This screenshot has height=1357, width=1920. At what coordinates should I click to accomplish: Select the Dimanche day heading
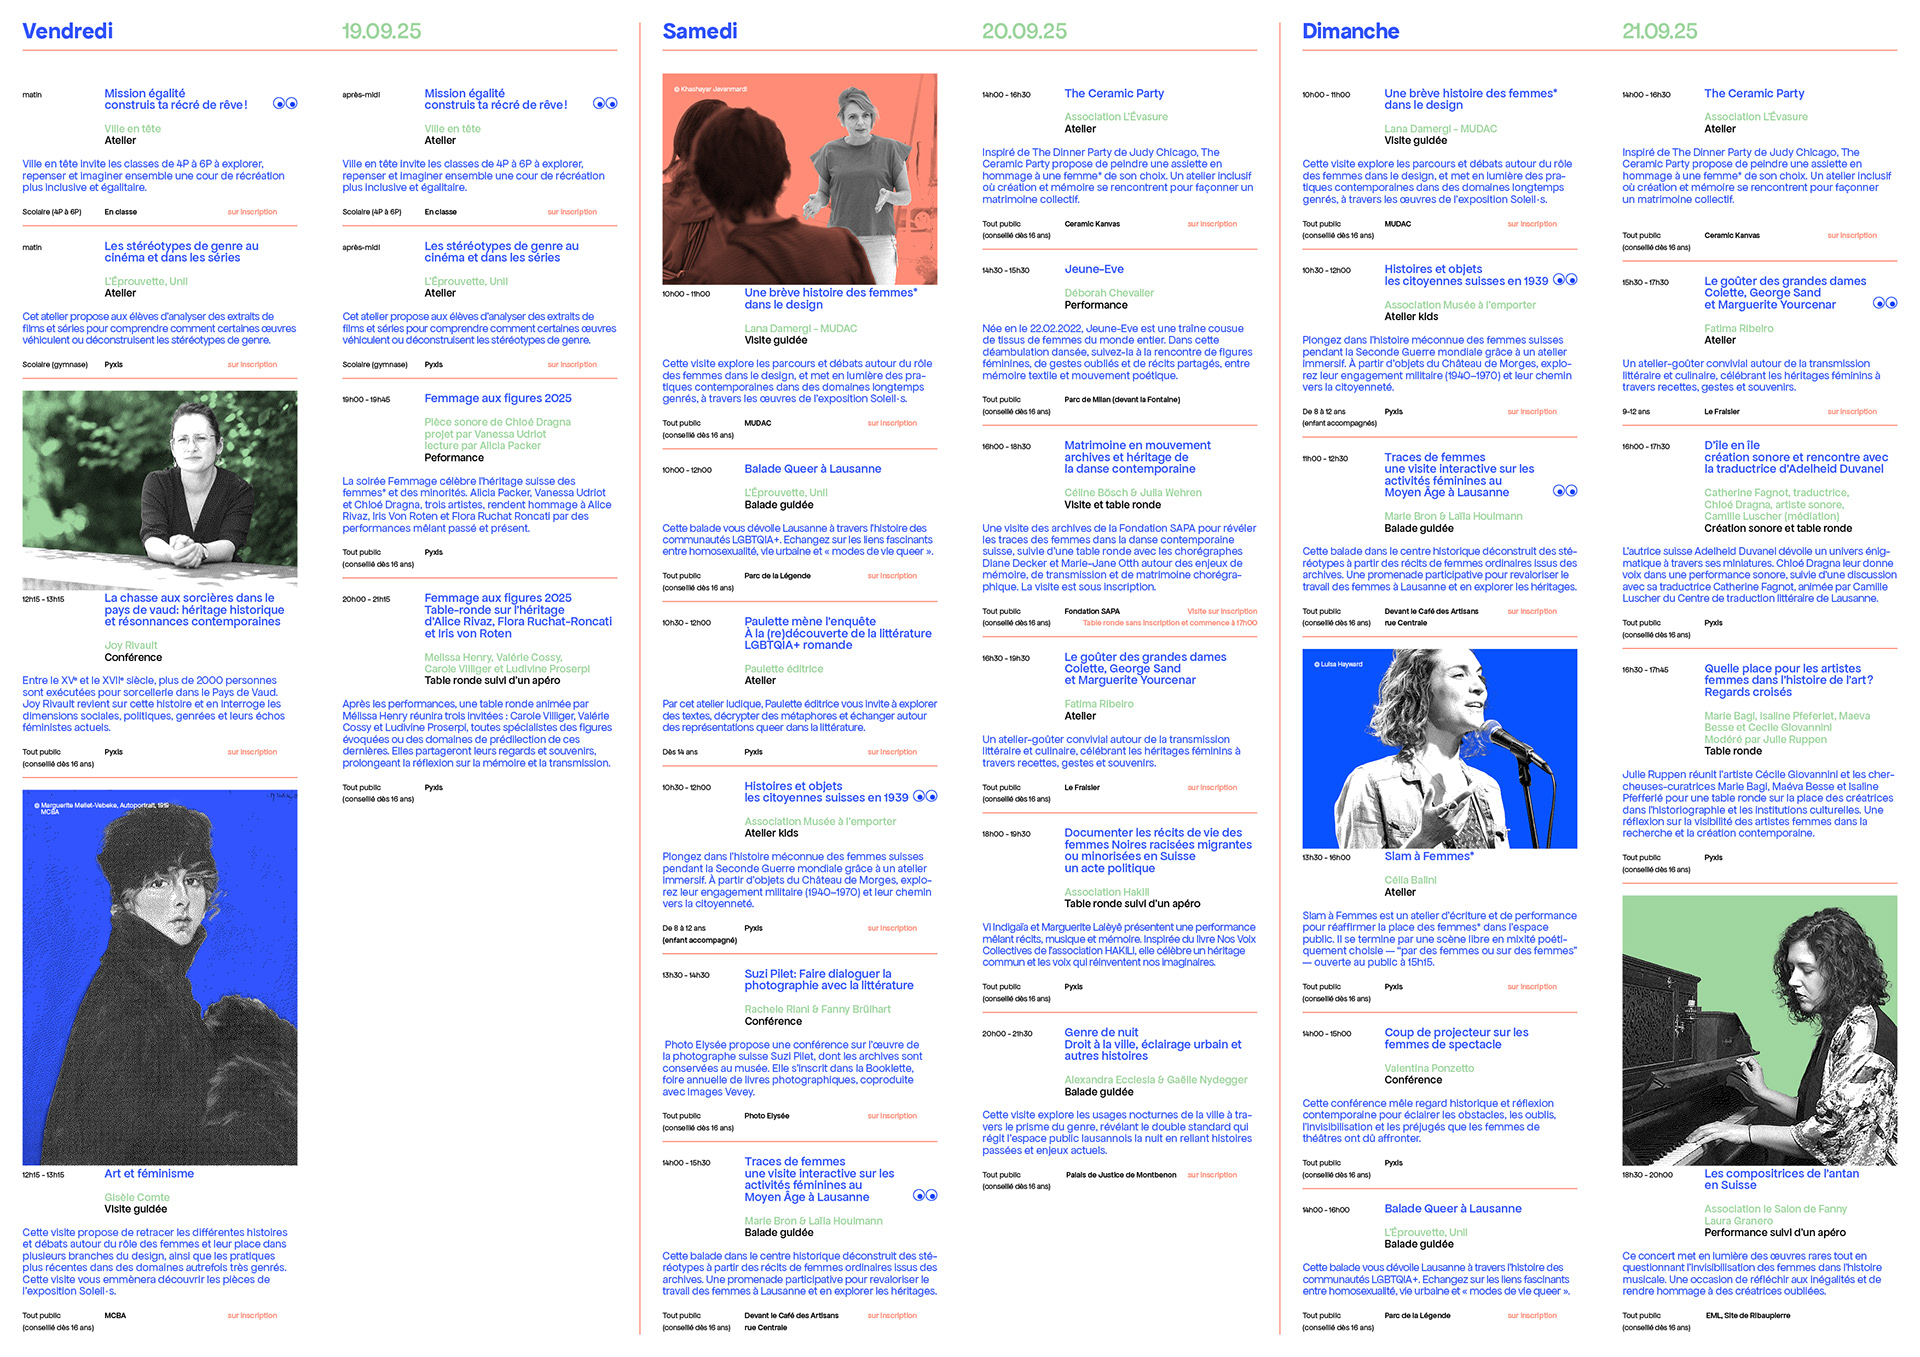1350,31
